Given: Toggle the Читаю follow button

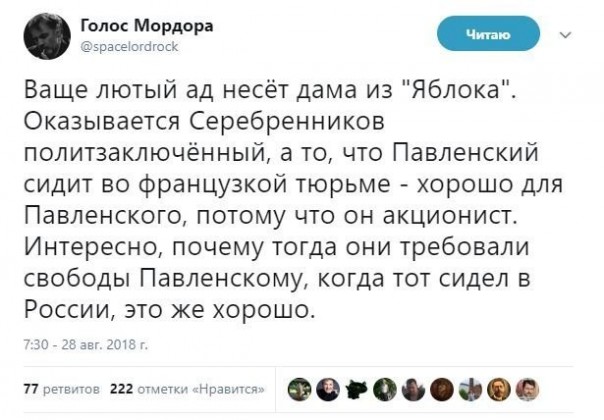Looking at the screenshot, I should [489, 37].
